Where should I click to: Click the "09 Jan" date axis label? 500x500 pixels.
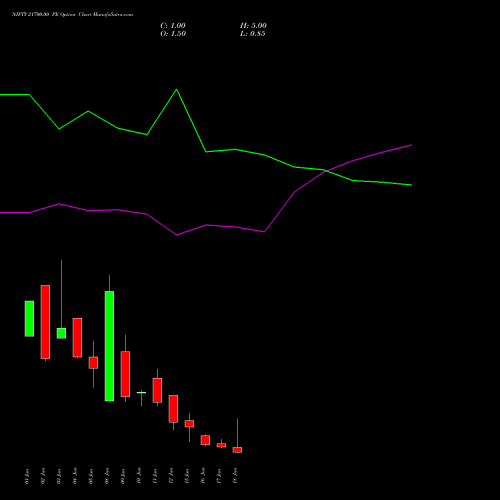123,476
